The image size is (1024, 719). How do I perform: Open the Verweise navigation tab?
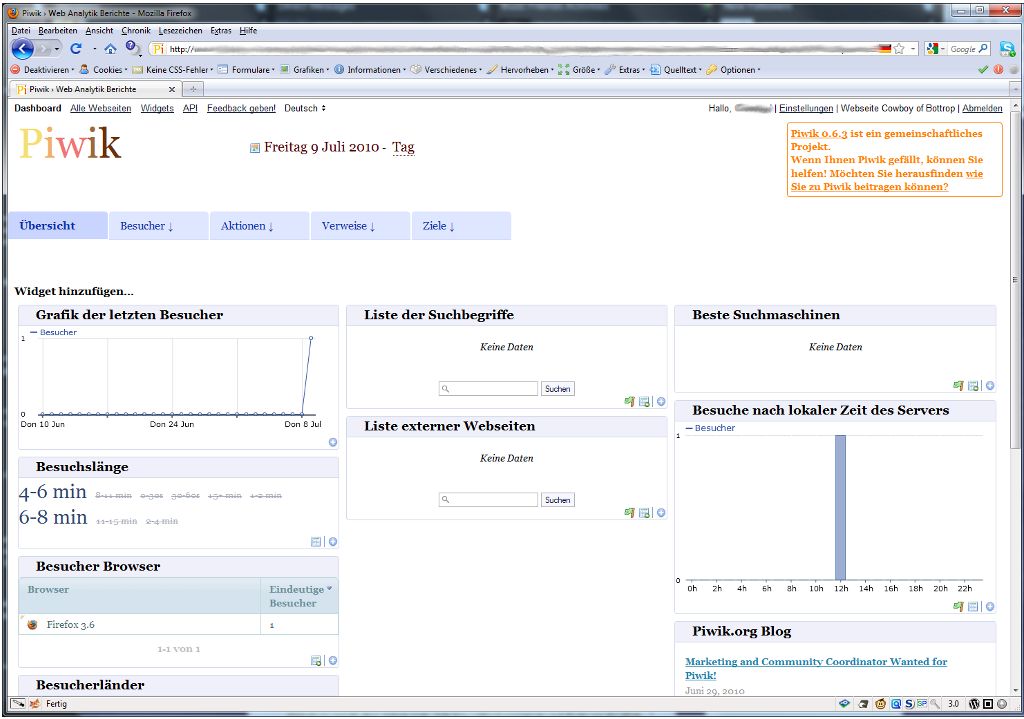tap(360, 225)
